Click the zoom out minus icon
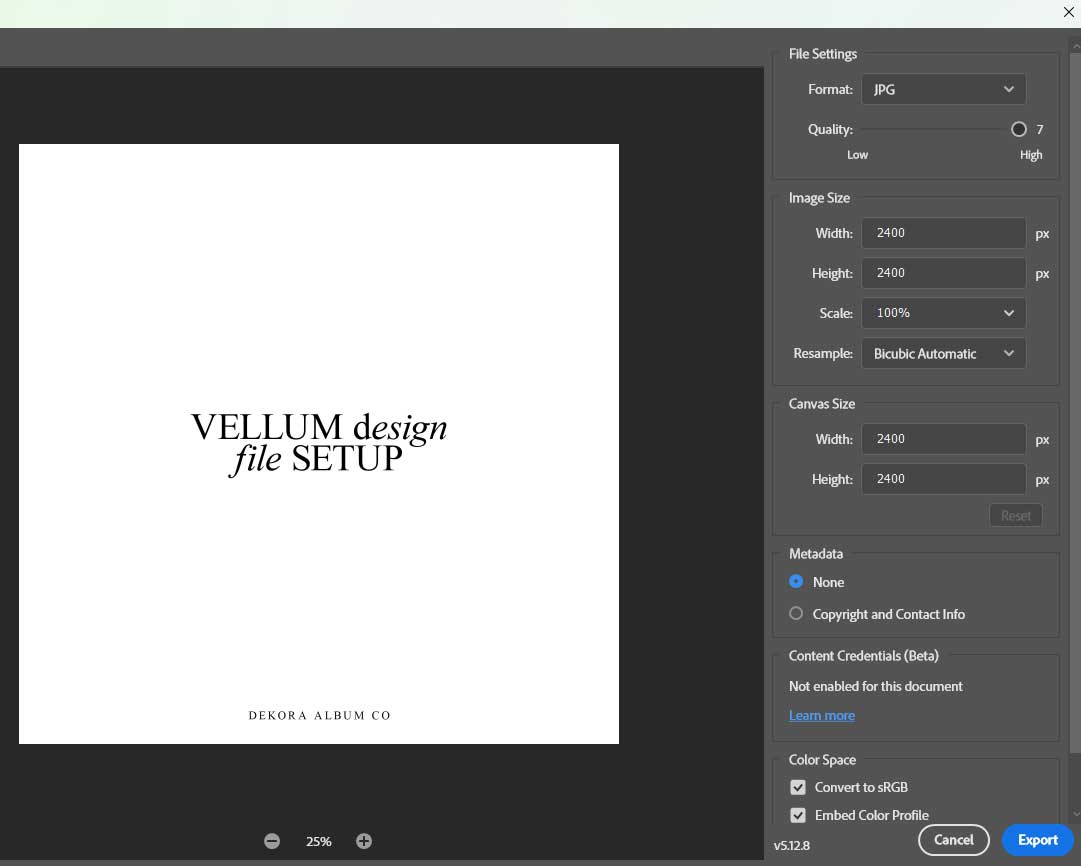Image resolution: width=1081 pixels, height=866 pixels. pyautogui.click(x=272, y=841)
